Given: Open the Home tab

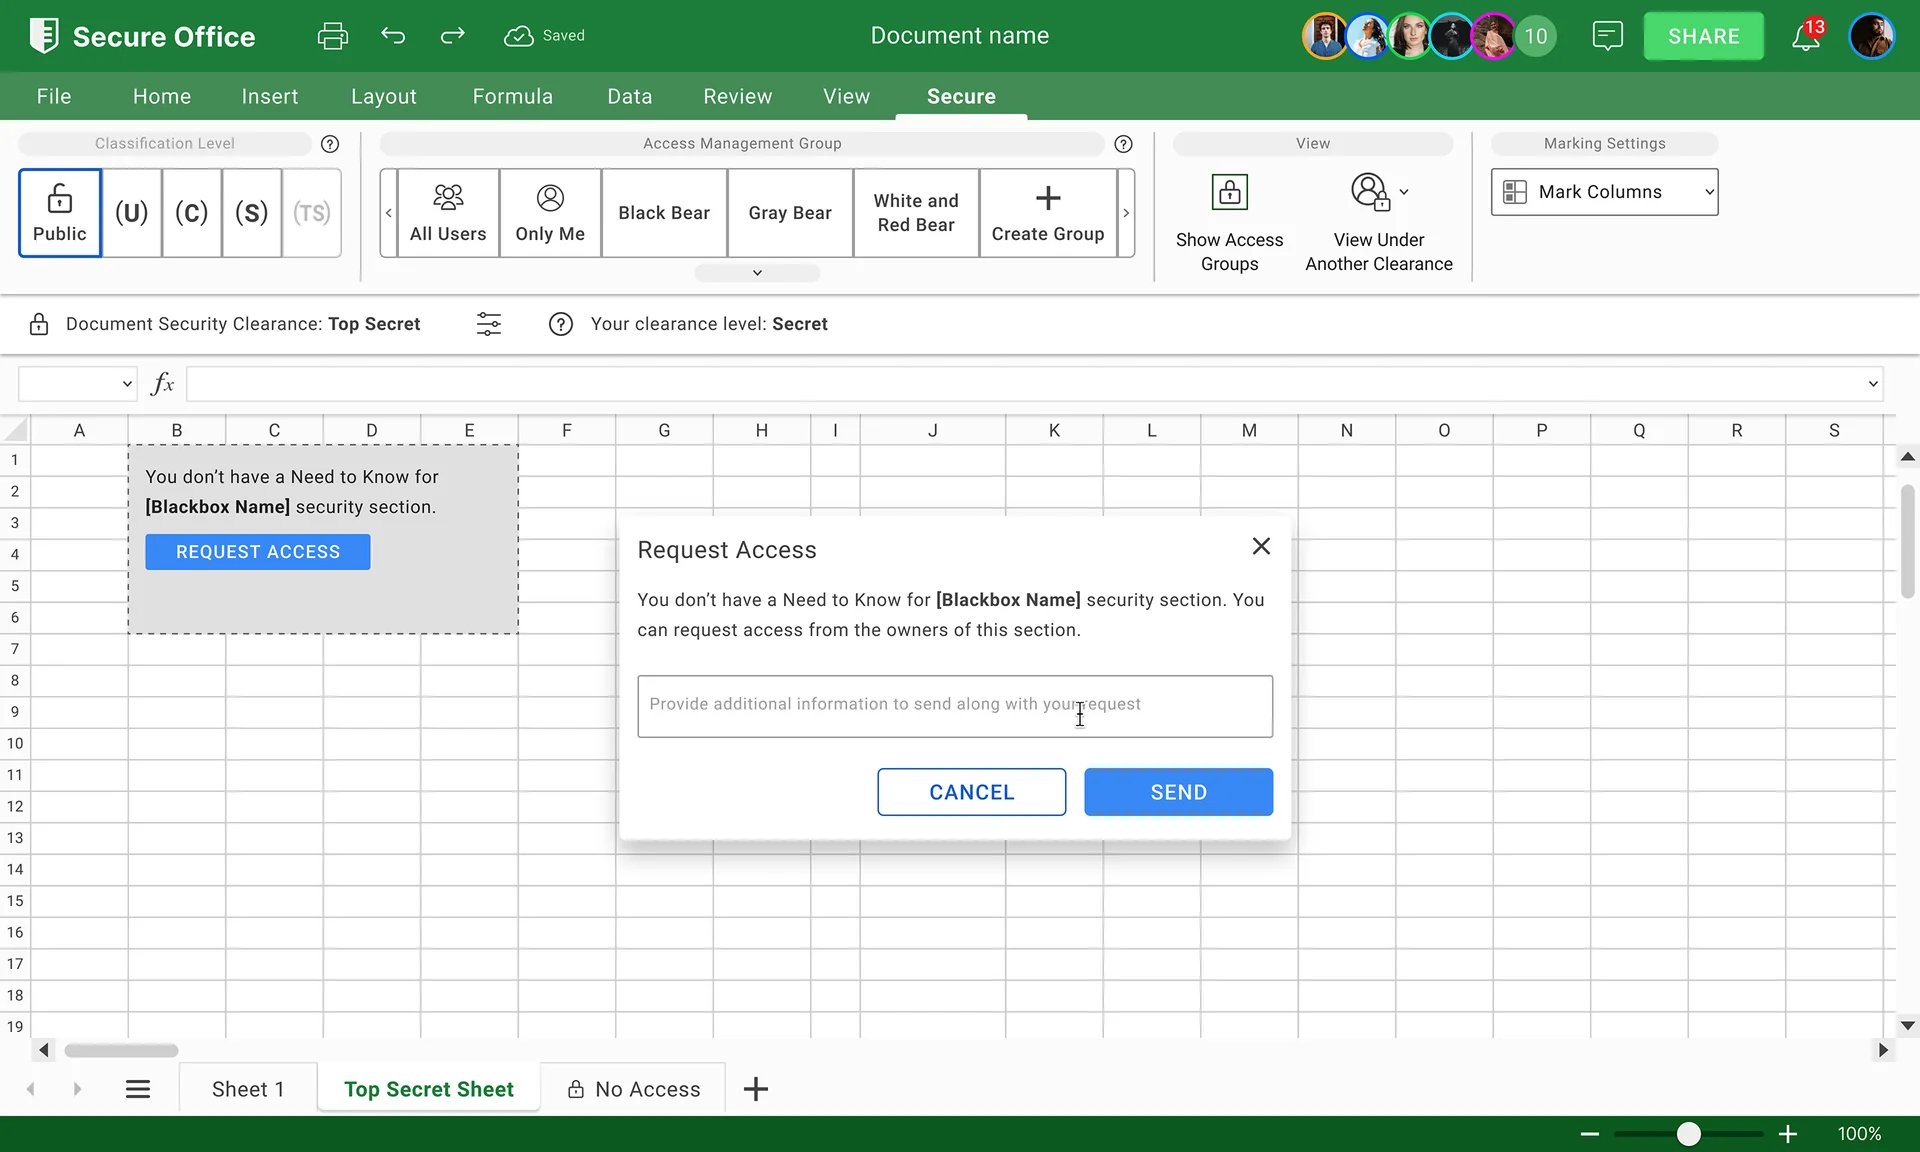Looking at the screenshot, I should [162, 96].
